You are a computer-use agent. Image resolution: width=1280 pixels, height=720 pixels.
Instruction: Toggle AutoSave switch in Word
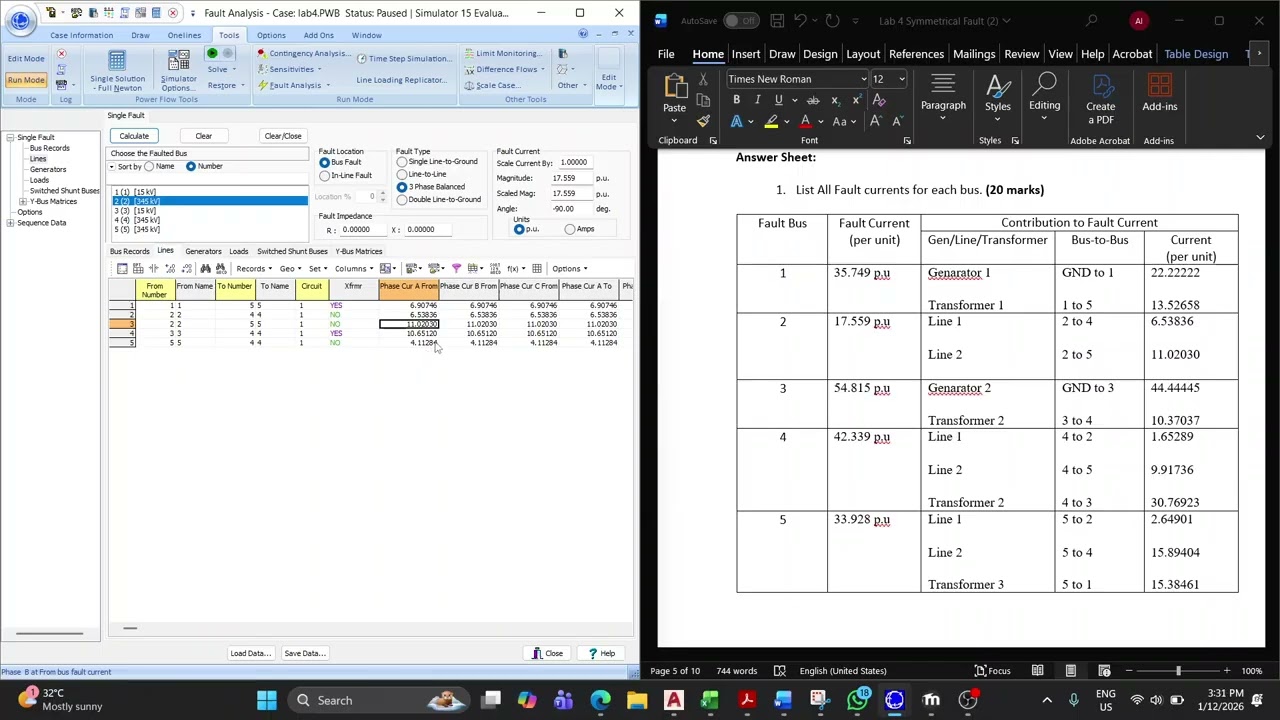(741, 21)
